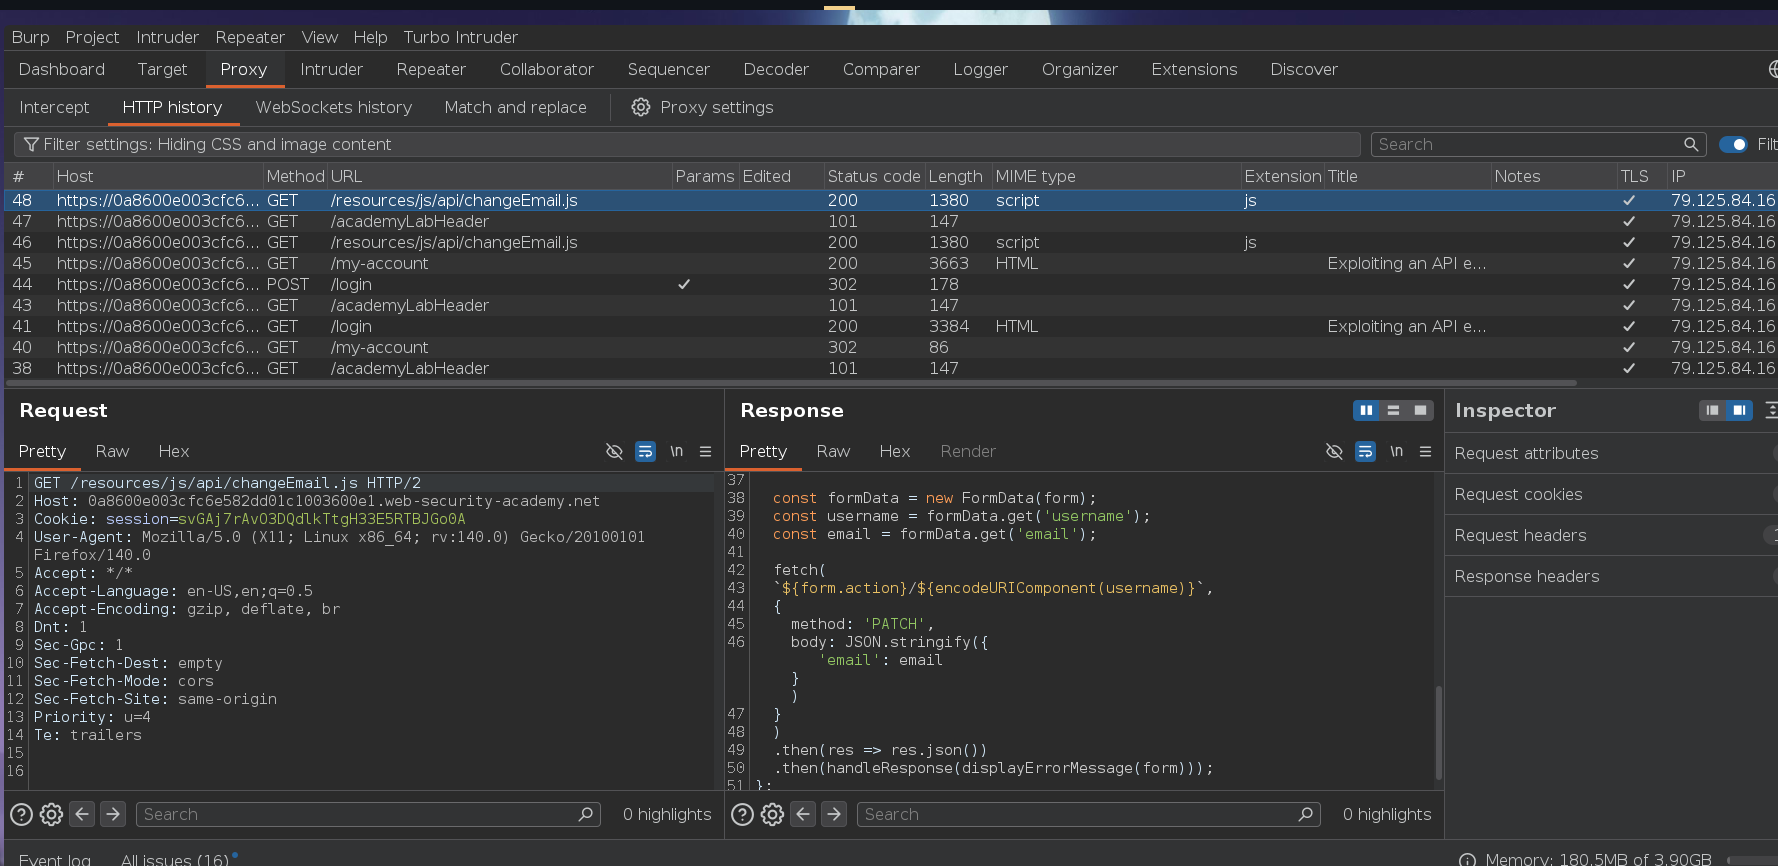Open Request search settings gear
The width and height of the screenshot is (1778, 866).
[52, 814]
